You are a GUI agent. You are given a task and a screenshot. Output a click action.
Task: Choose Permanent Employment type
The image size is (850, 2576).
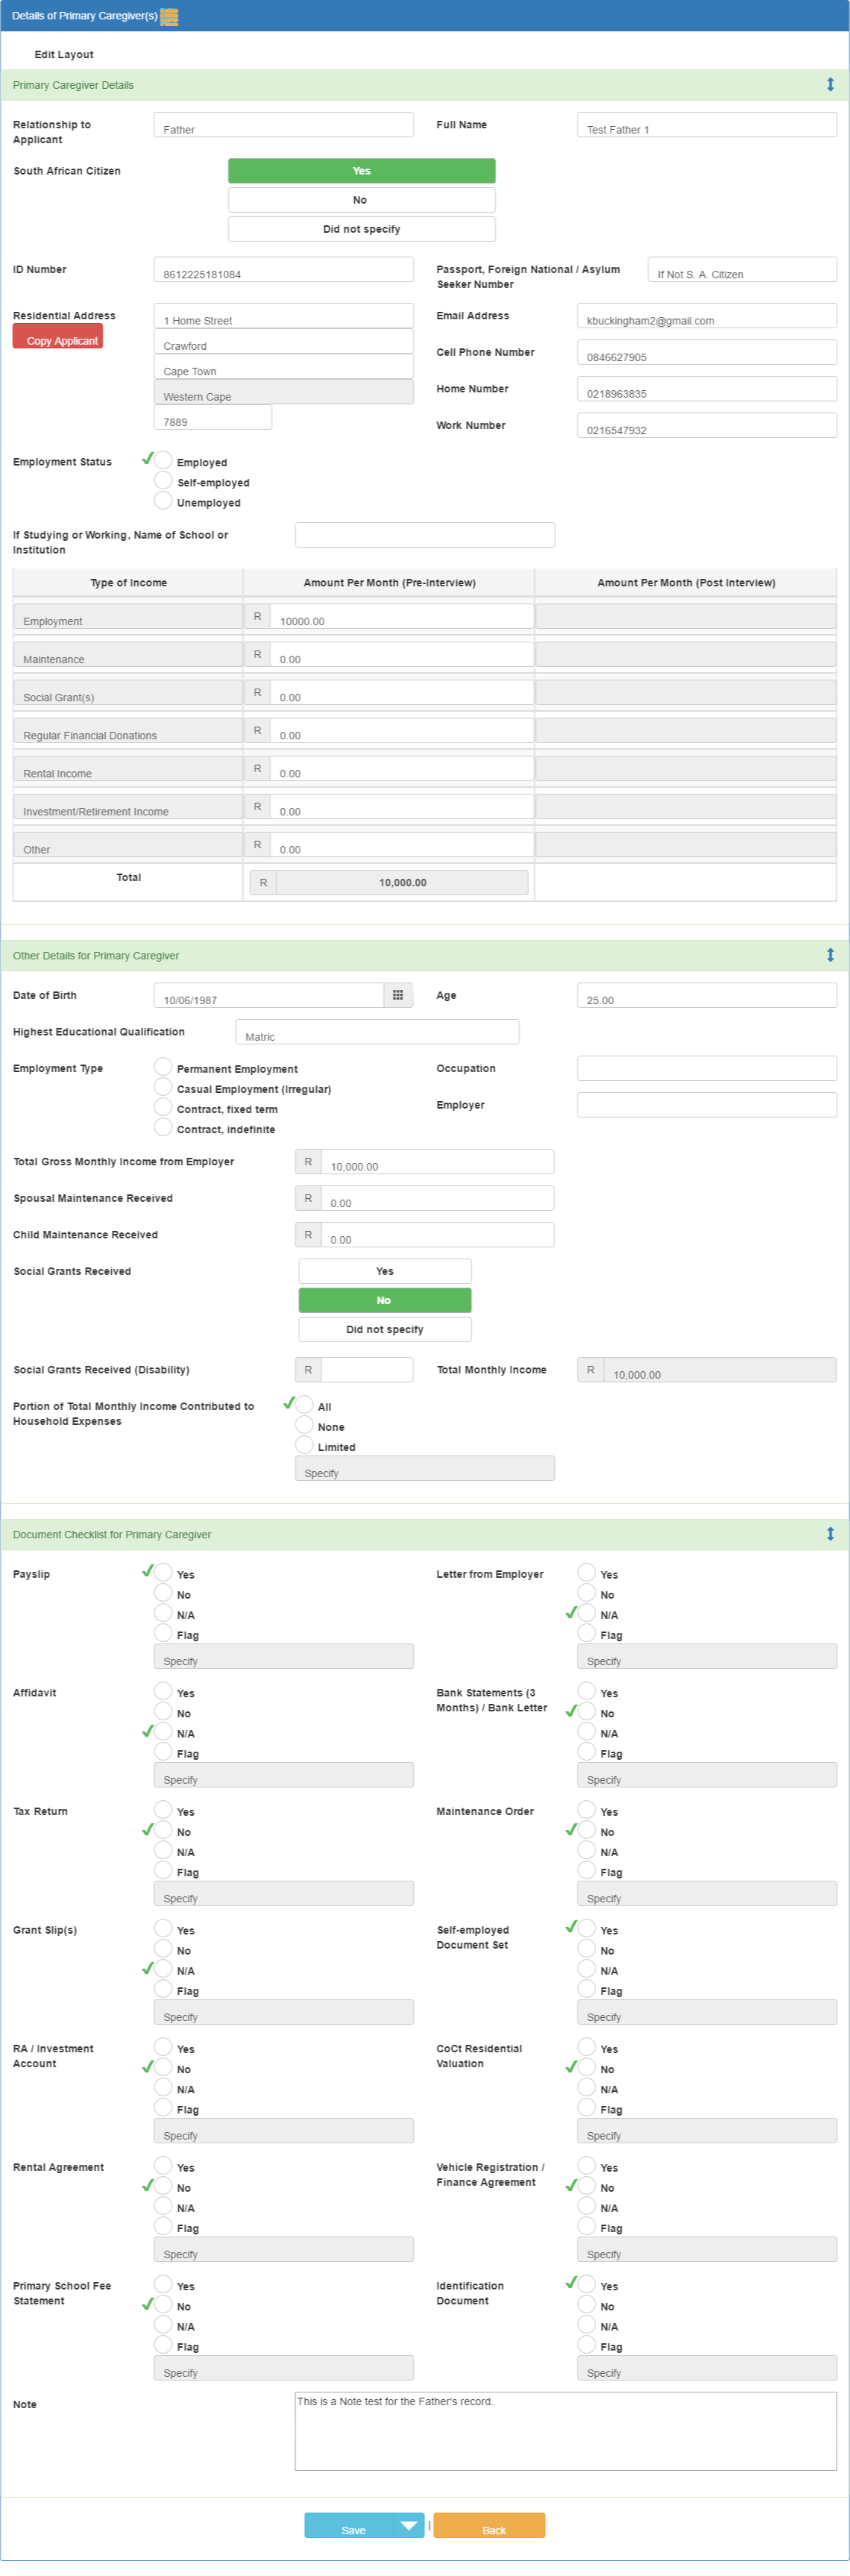[x=163, y=1066]
